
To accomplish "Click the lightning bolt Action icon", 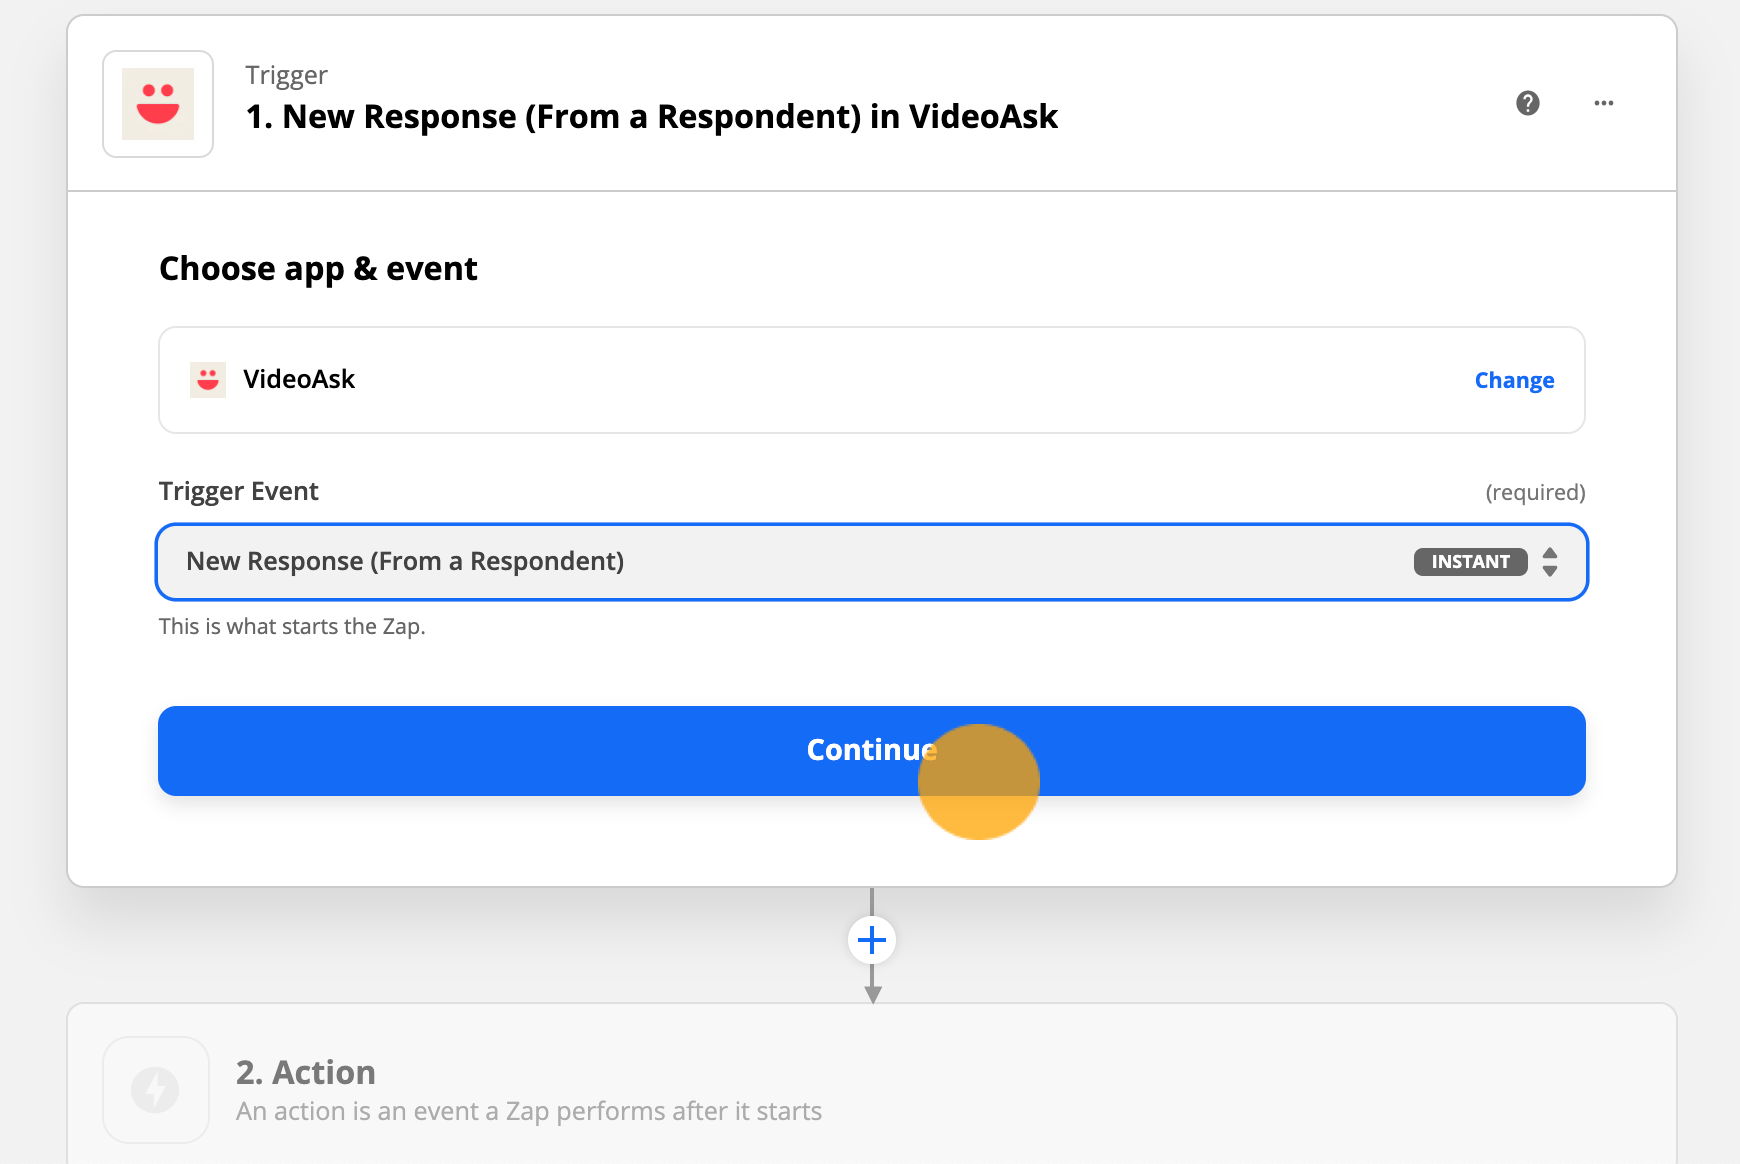I will point(156,1090).
